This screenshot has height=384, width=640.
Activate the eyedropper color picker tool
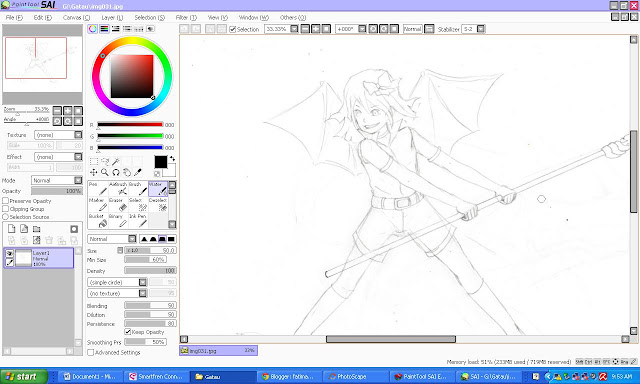tap(138, 173)
